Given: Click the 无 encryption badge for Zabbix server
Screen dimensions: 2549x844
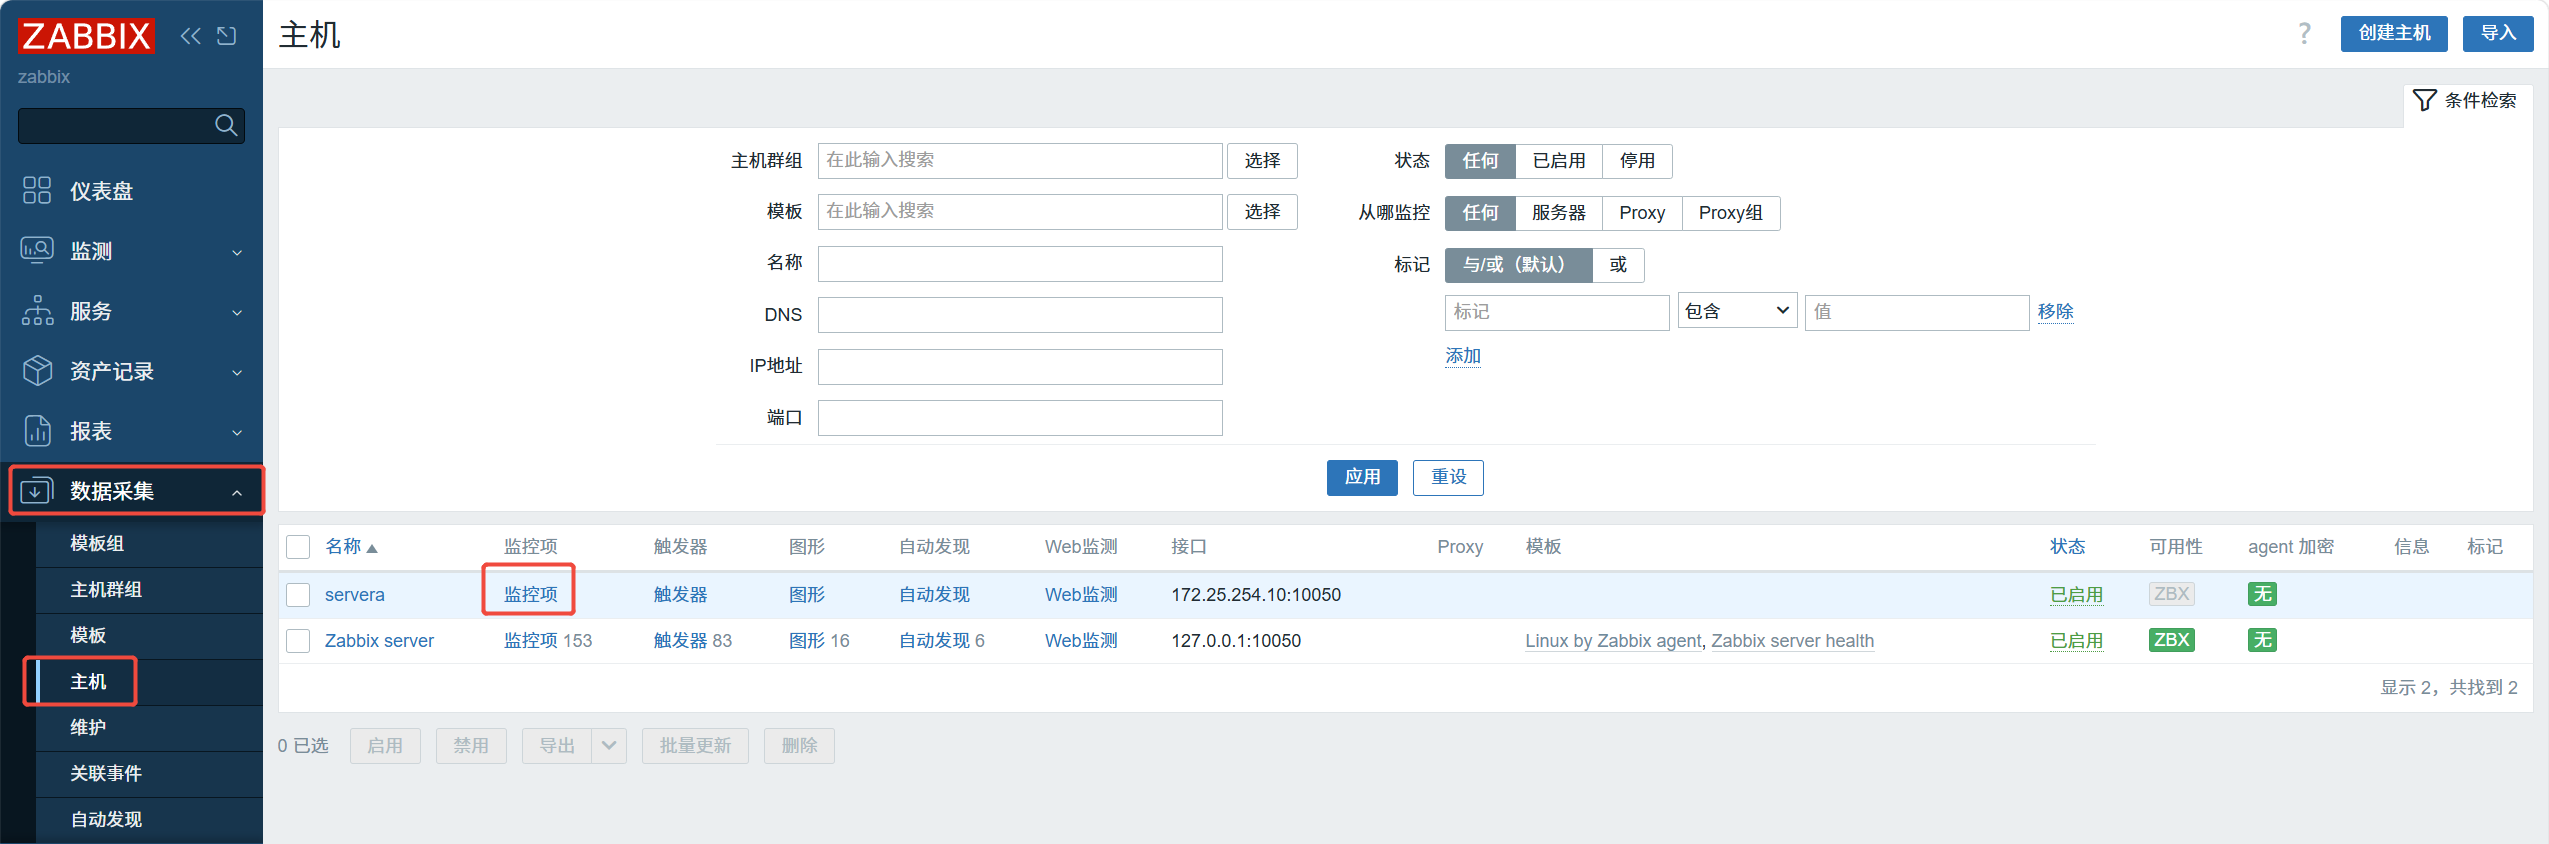Looking at the screenshot, I should [2262, 640].
